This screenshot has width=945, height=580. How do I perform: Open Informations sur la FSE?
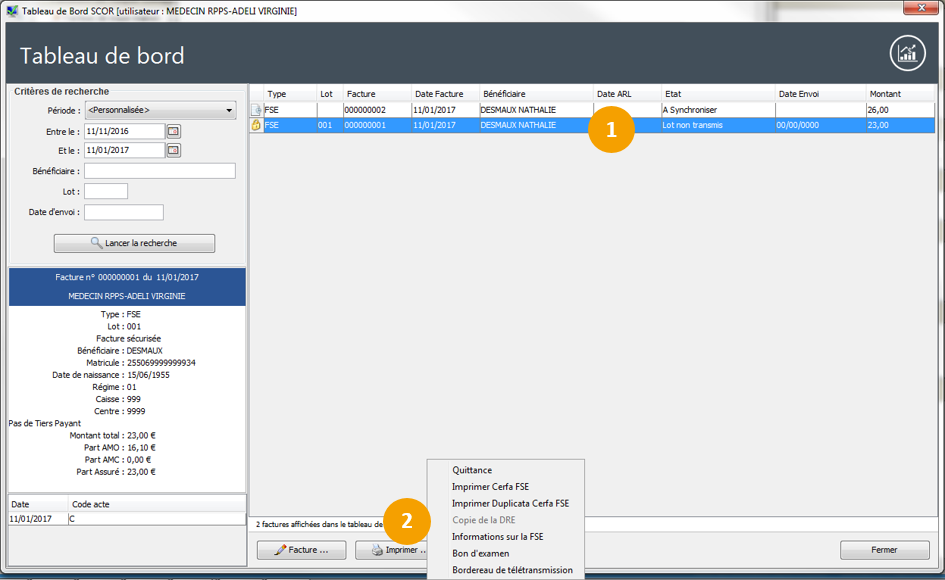tap(497, 537)
